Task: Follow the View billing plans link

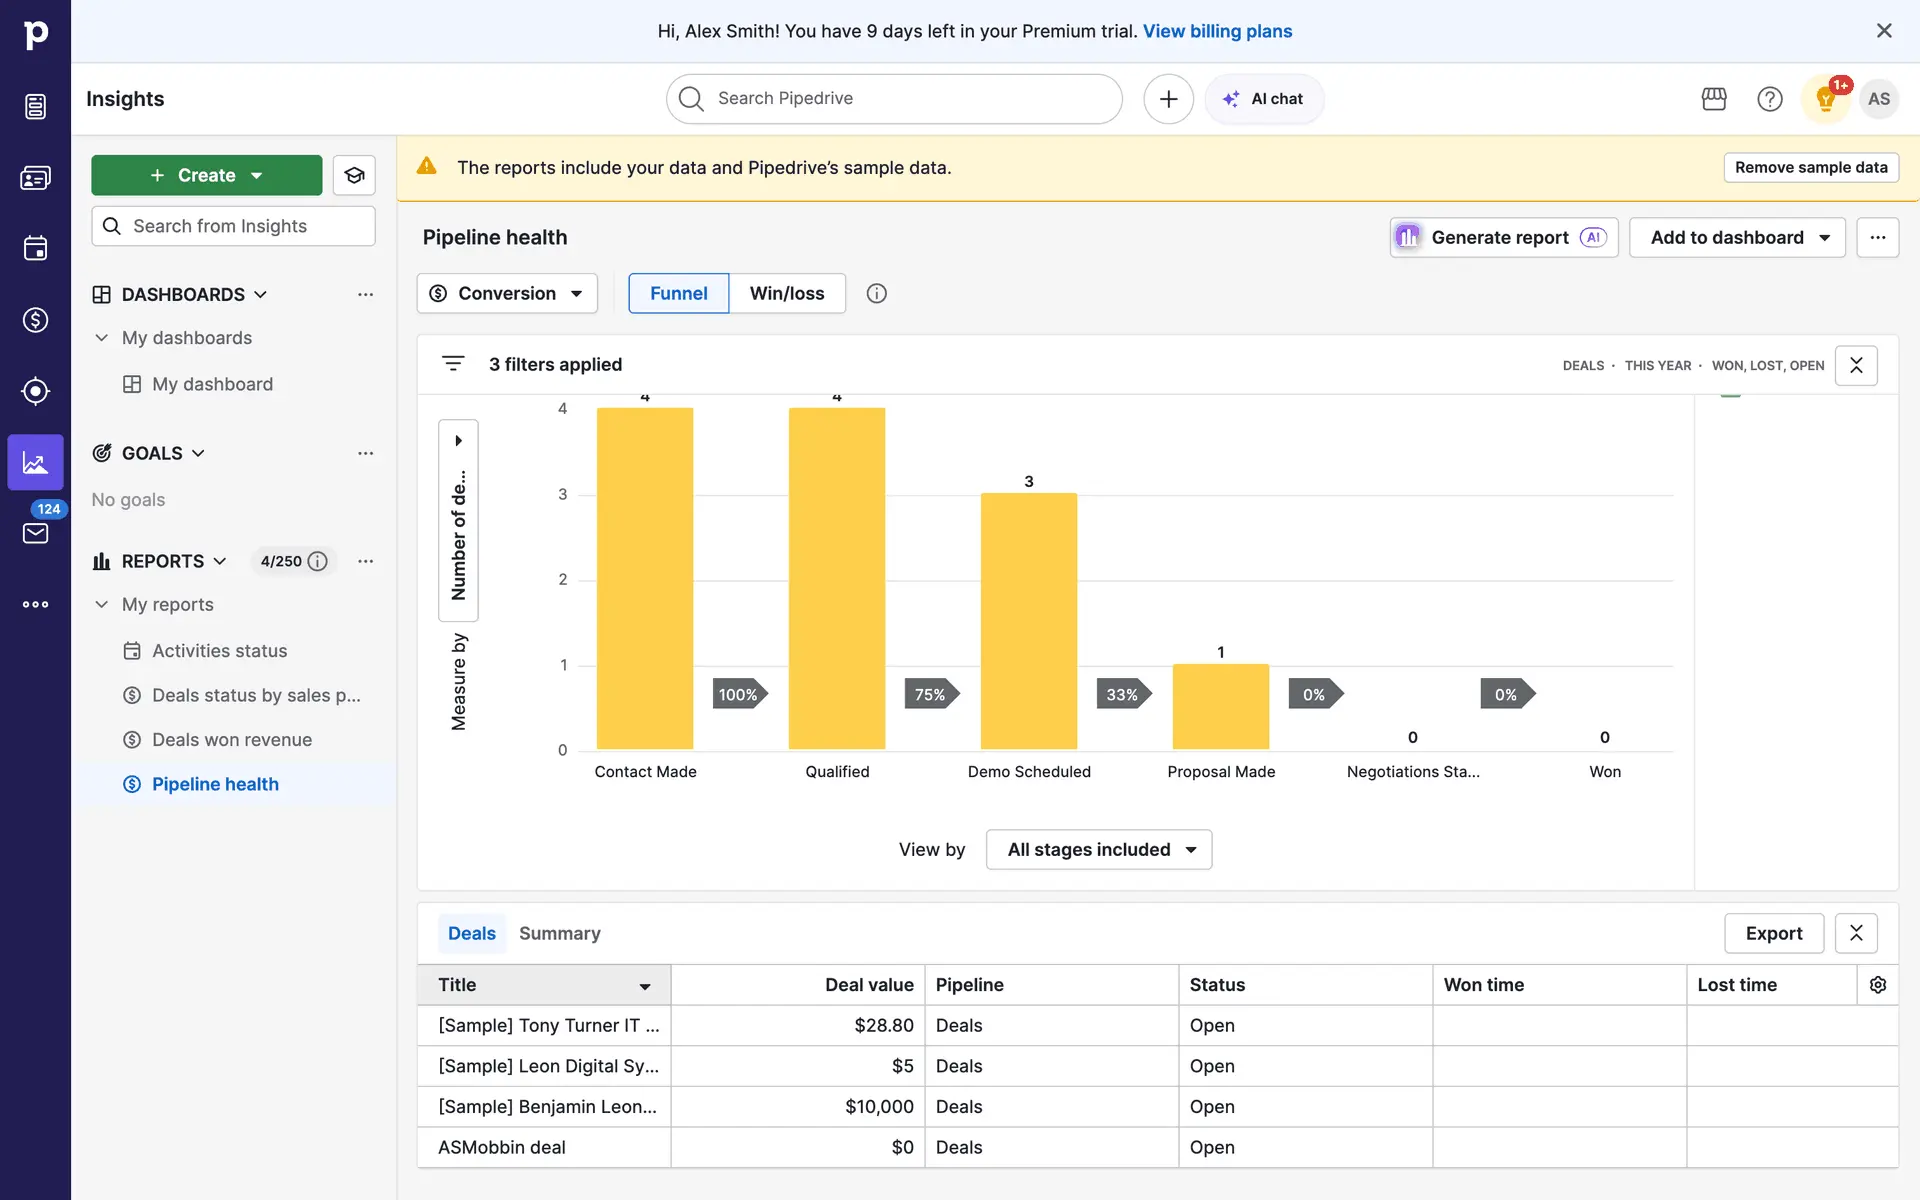Action: coord(1217,31)
